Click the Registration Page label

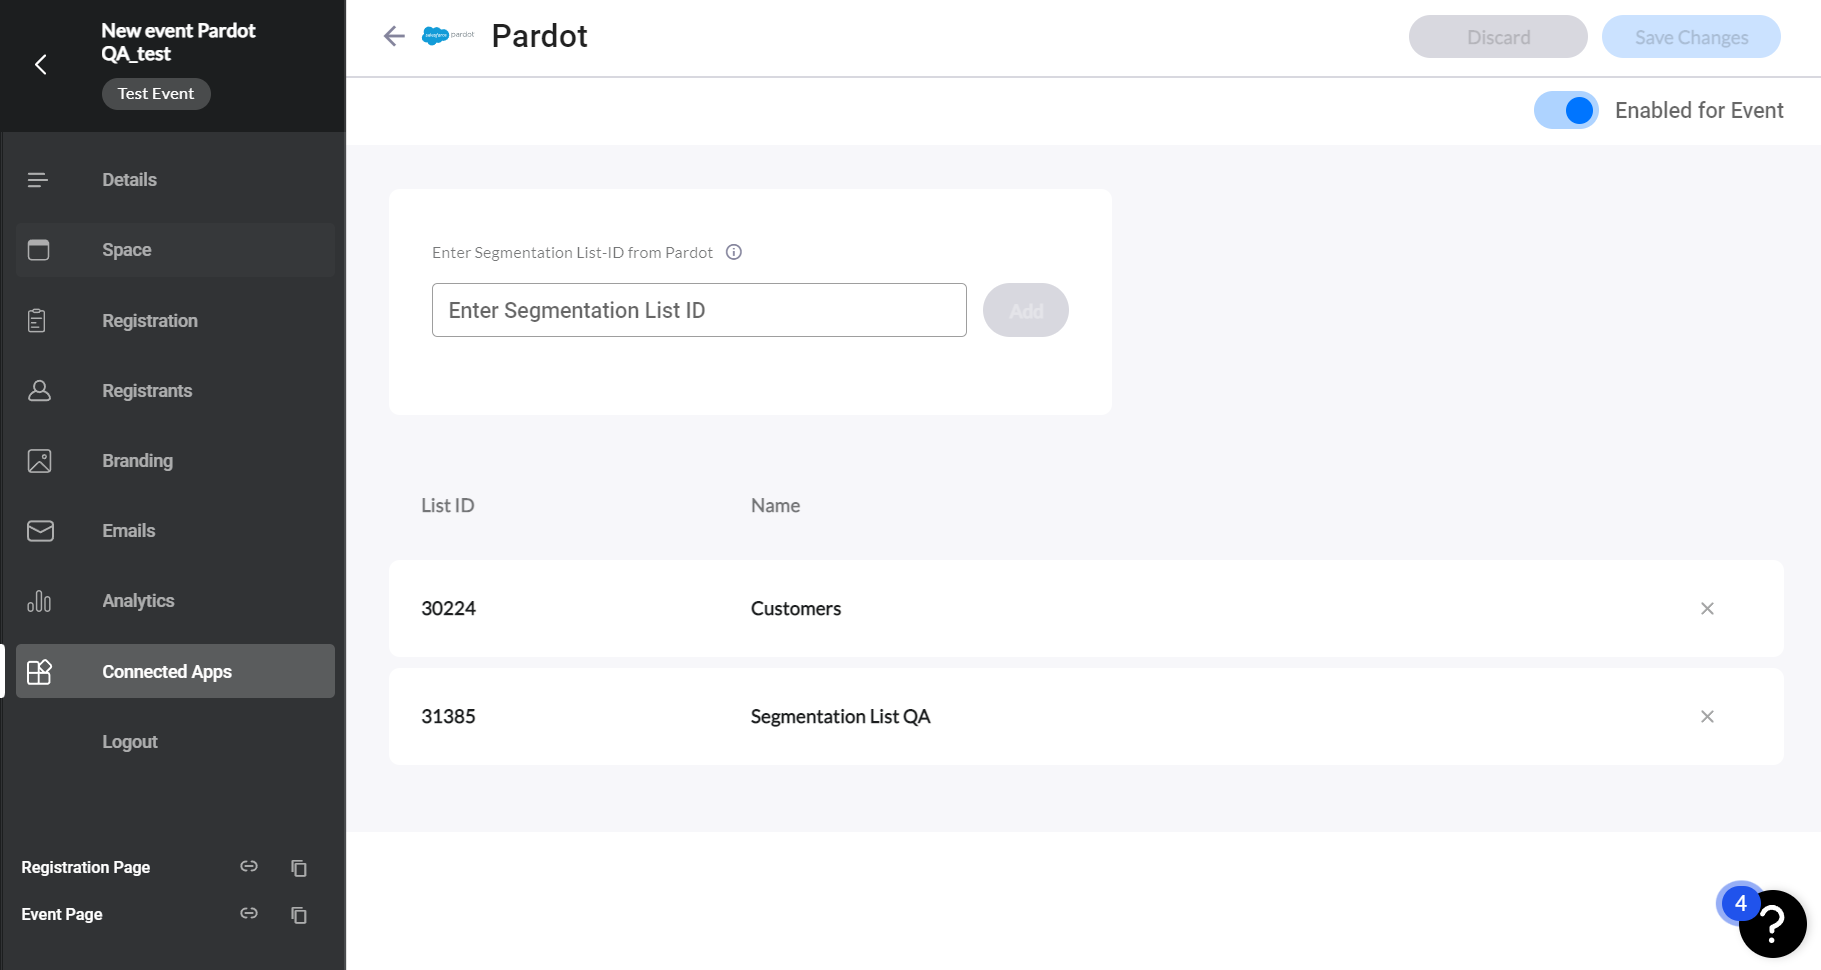point(86,867)
